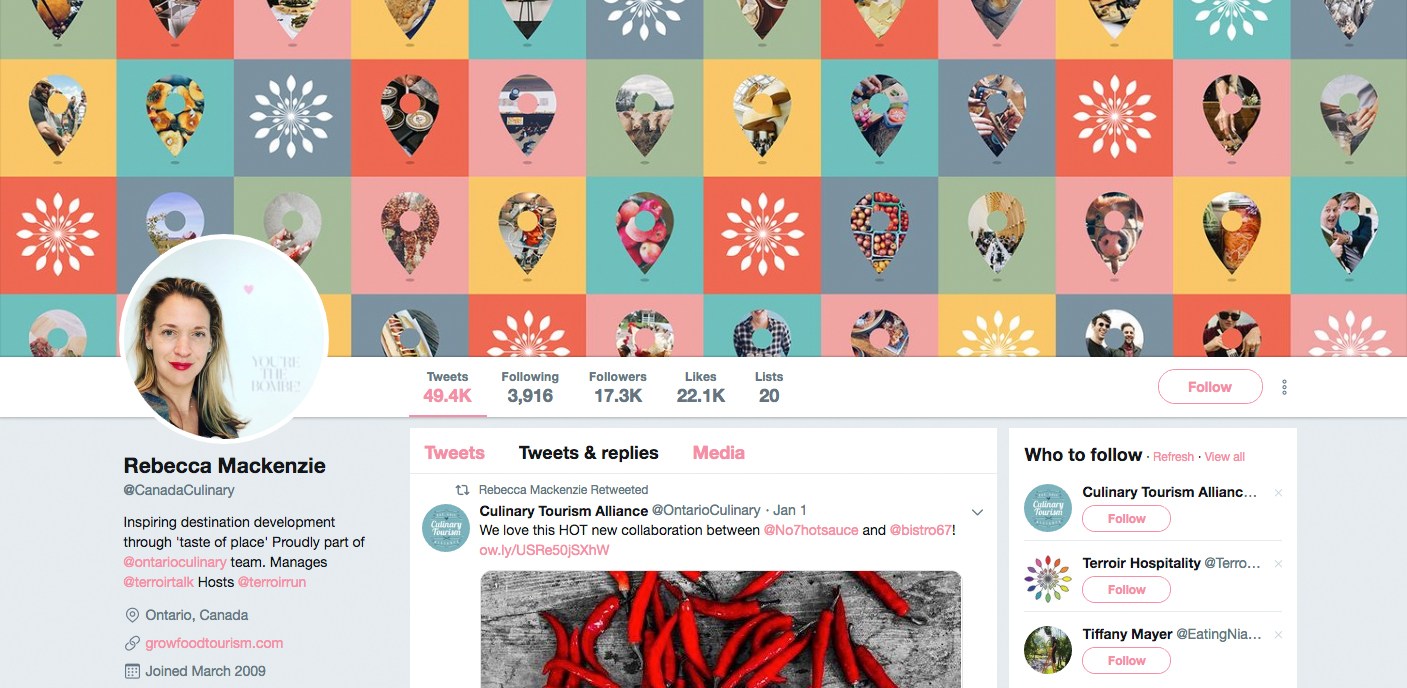Viewport: 1407px width, 688px height.
Task: Click Culinary Tourism Alliance avatar in tweet
Action: coord(446,527)
